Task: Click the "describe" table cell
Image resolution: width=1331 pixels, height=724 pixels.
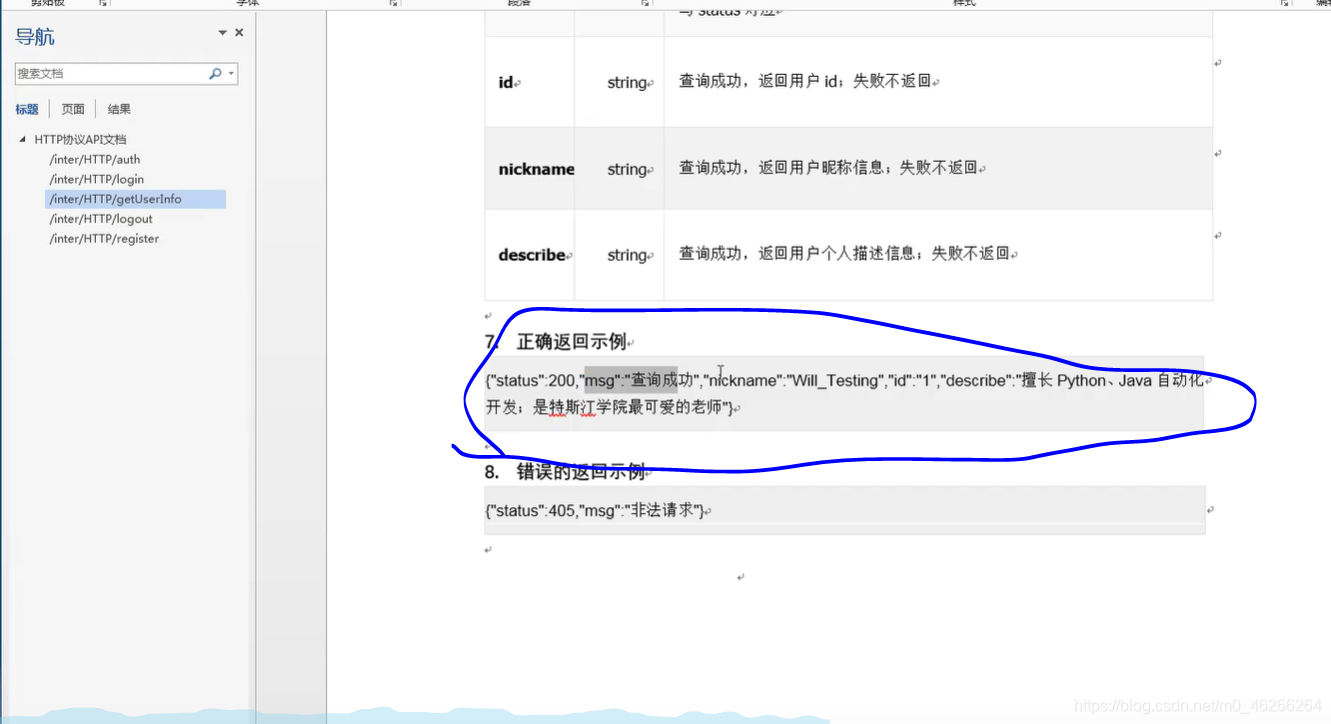Action: (x=529, y=255)
